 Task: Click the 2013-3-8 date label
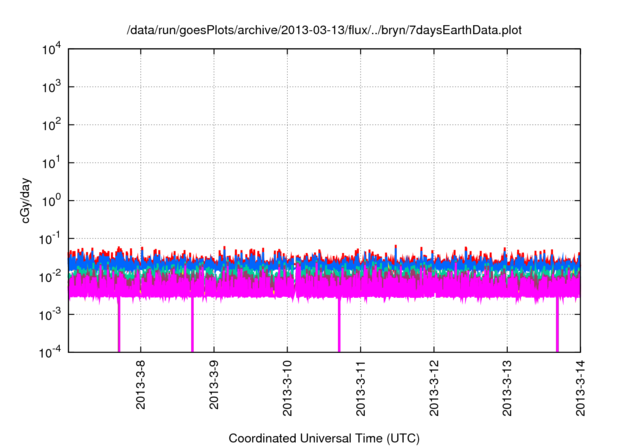[x=141, y=384]
